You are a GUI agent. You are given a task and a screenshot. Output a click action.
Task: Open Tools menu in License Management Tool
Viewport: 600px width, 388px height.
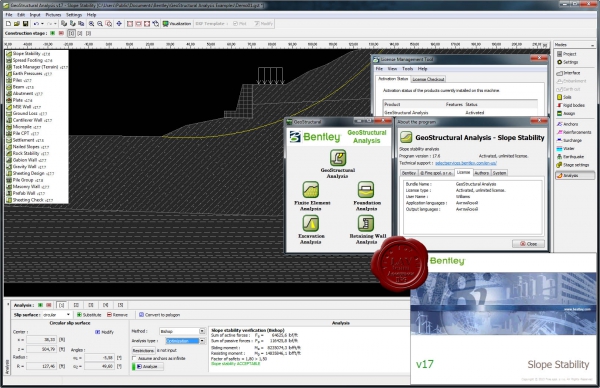click(407, 69)
